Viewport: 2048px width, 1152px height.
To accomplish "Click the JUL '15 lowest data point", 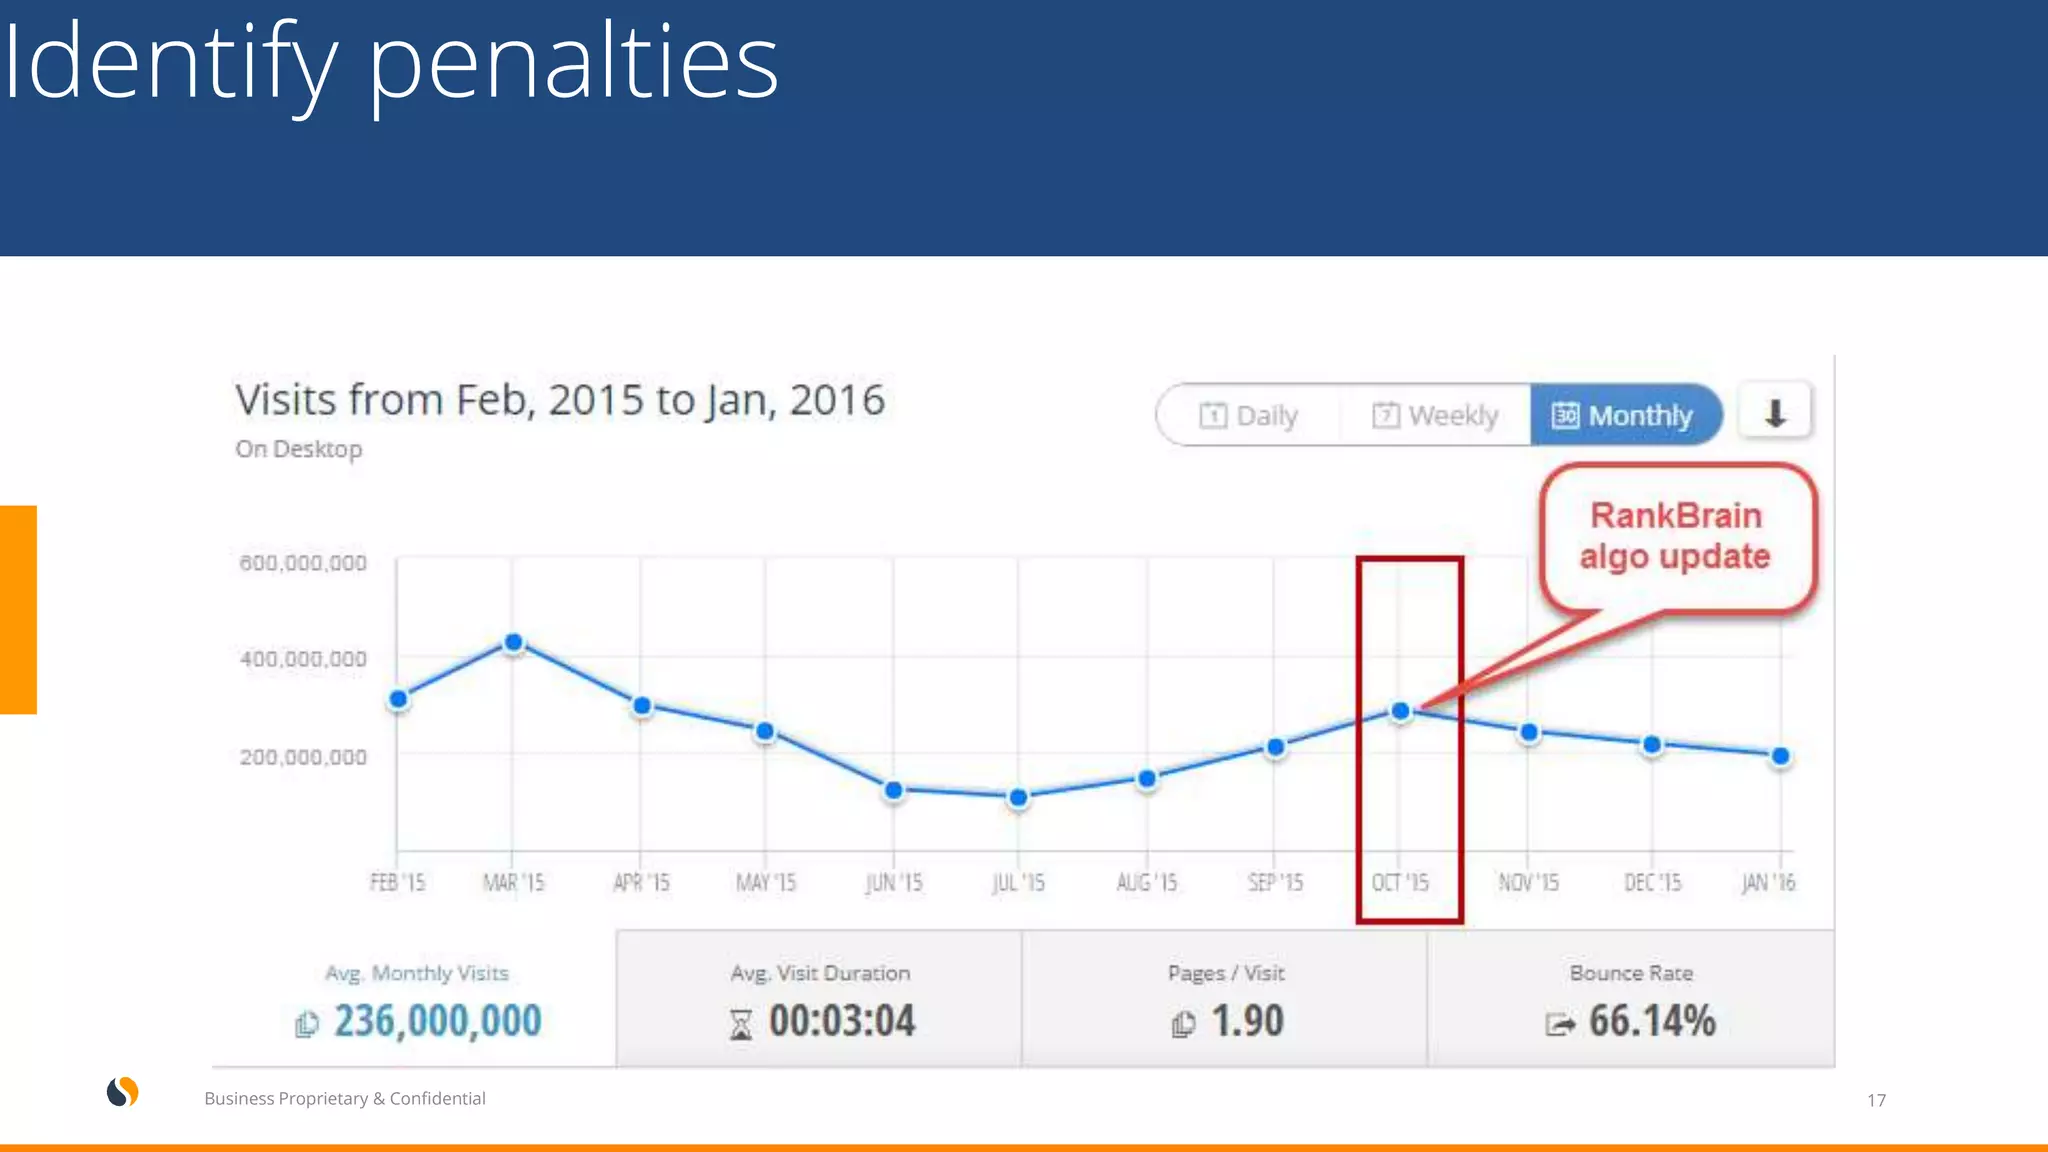I will pos(1018,797).
